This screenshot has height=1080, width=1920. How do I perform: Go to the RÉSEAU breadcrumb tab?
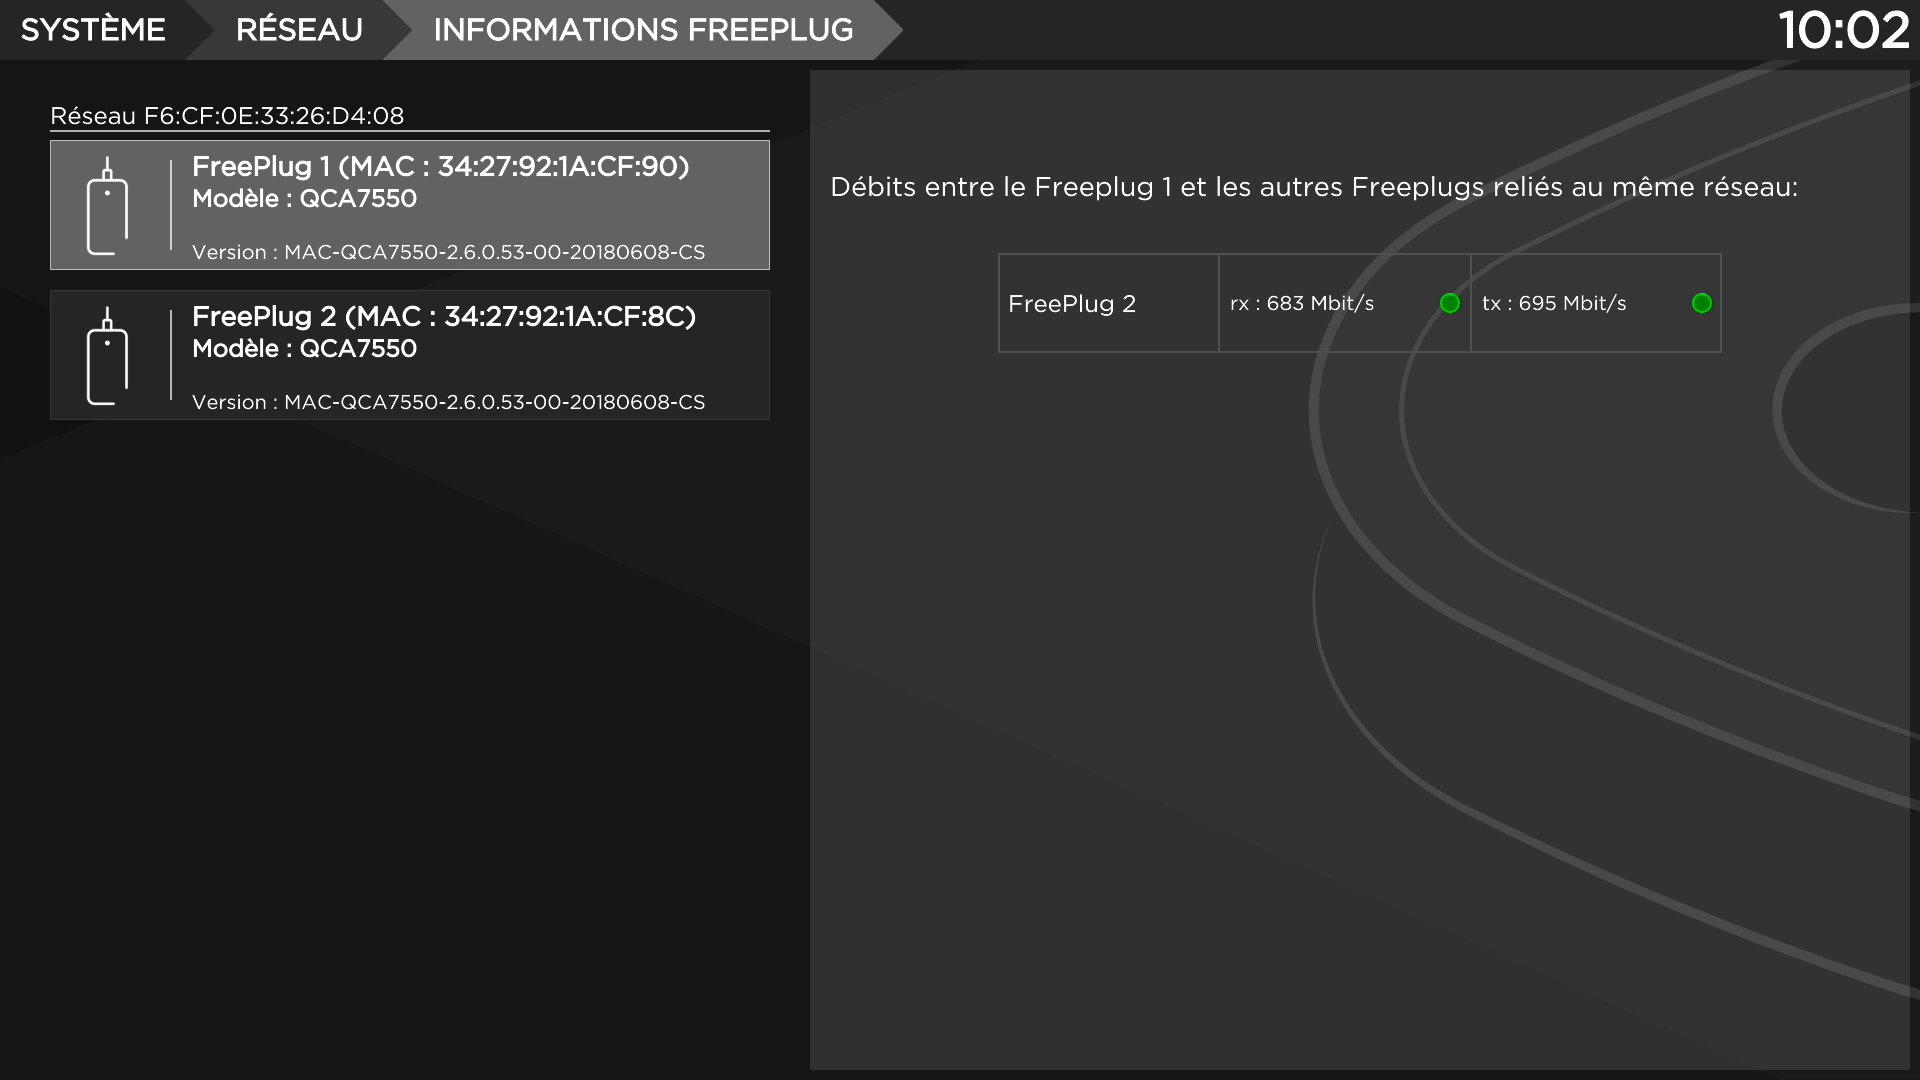tap(299, 30)
